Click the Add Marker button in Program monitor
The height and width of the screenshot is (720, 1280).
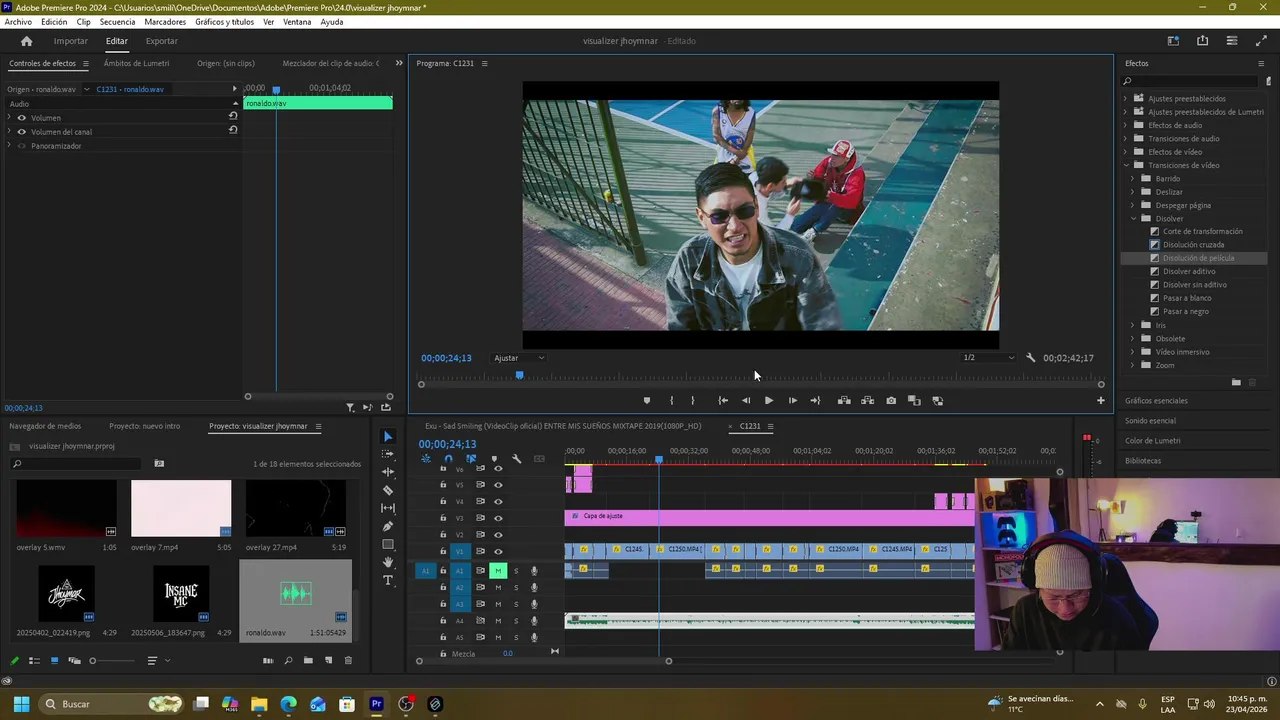click(x=646, y=400)
